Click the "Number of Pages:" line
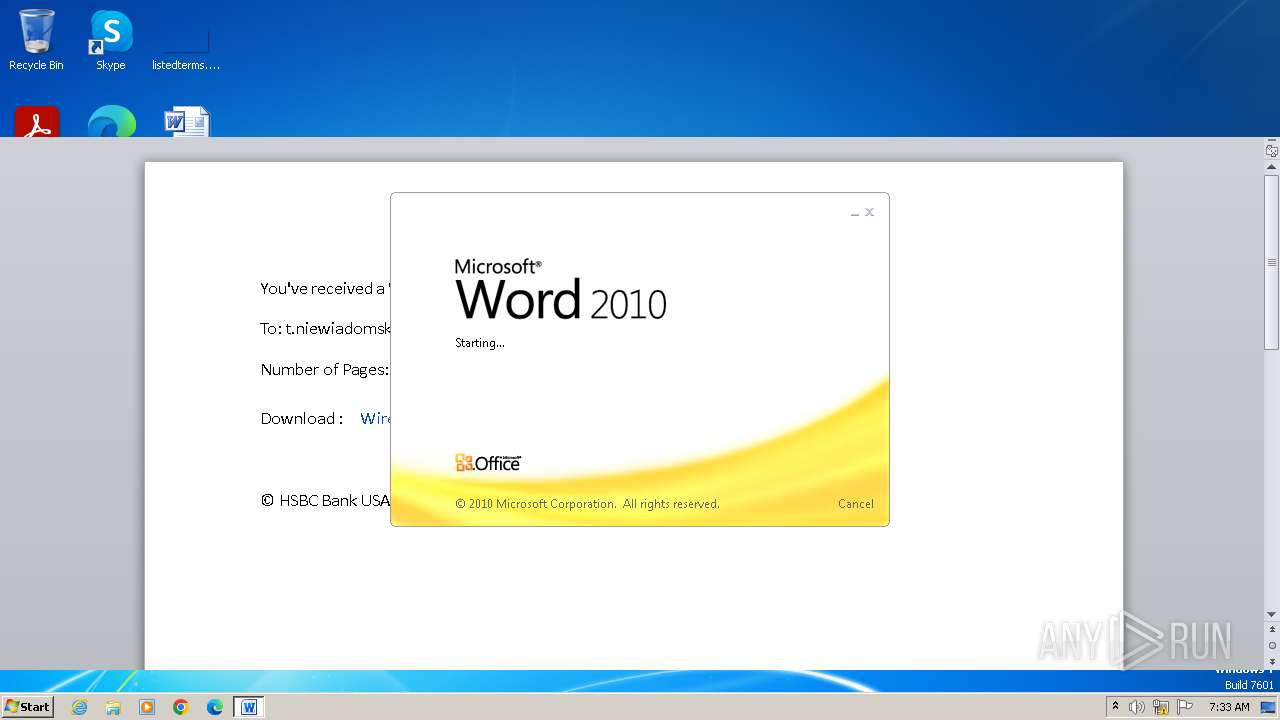Screen dimensions: 1280x720 (x=324, y=369)
